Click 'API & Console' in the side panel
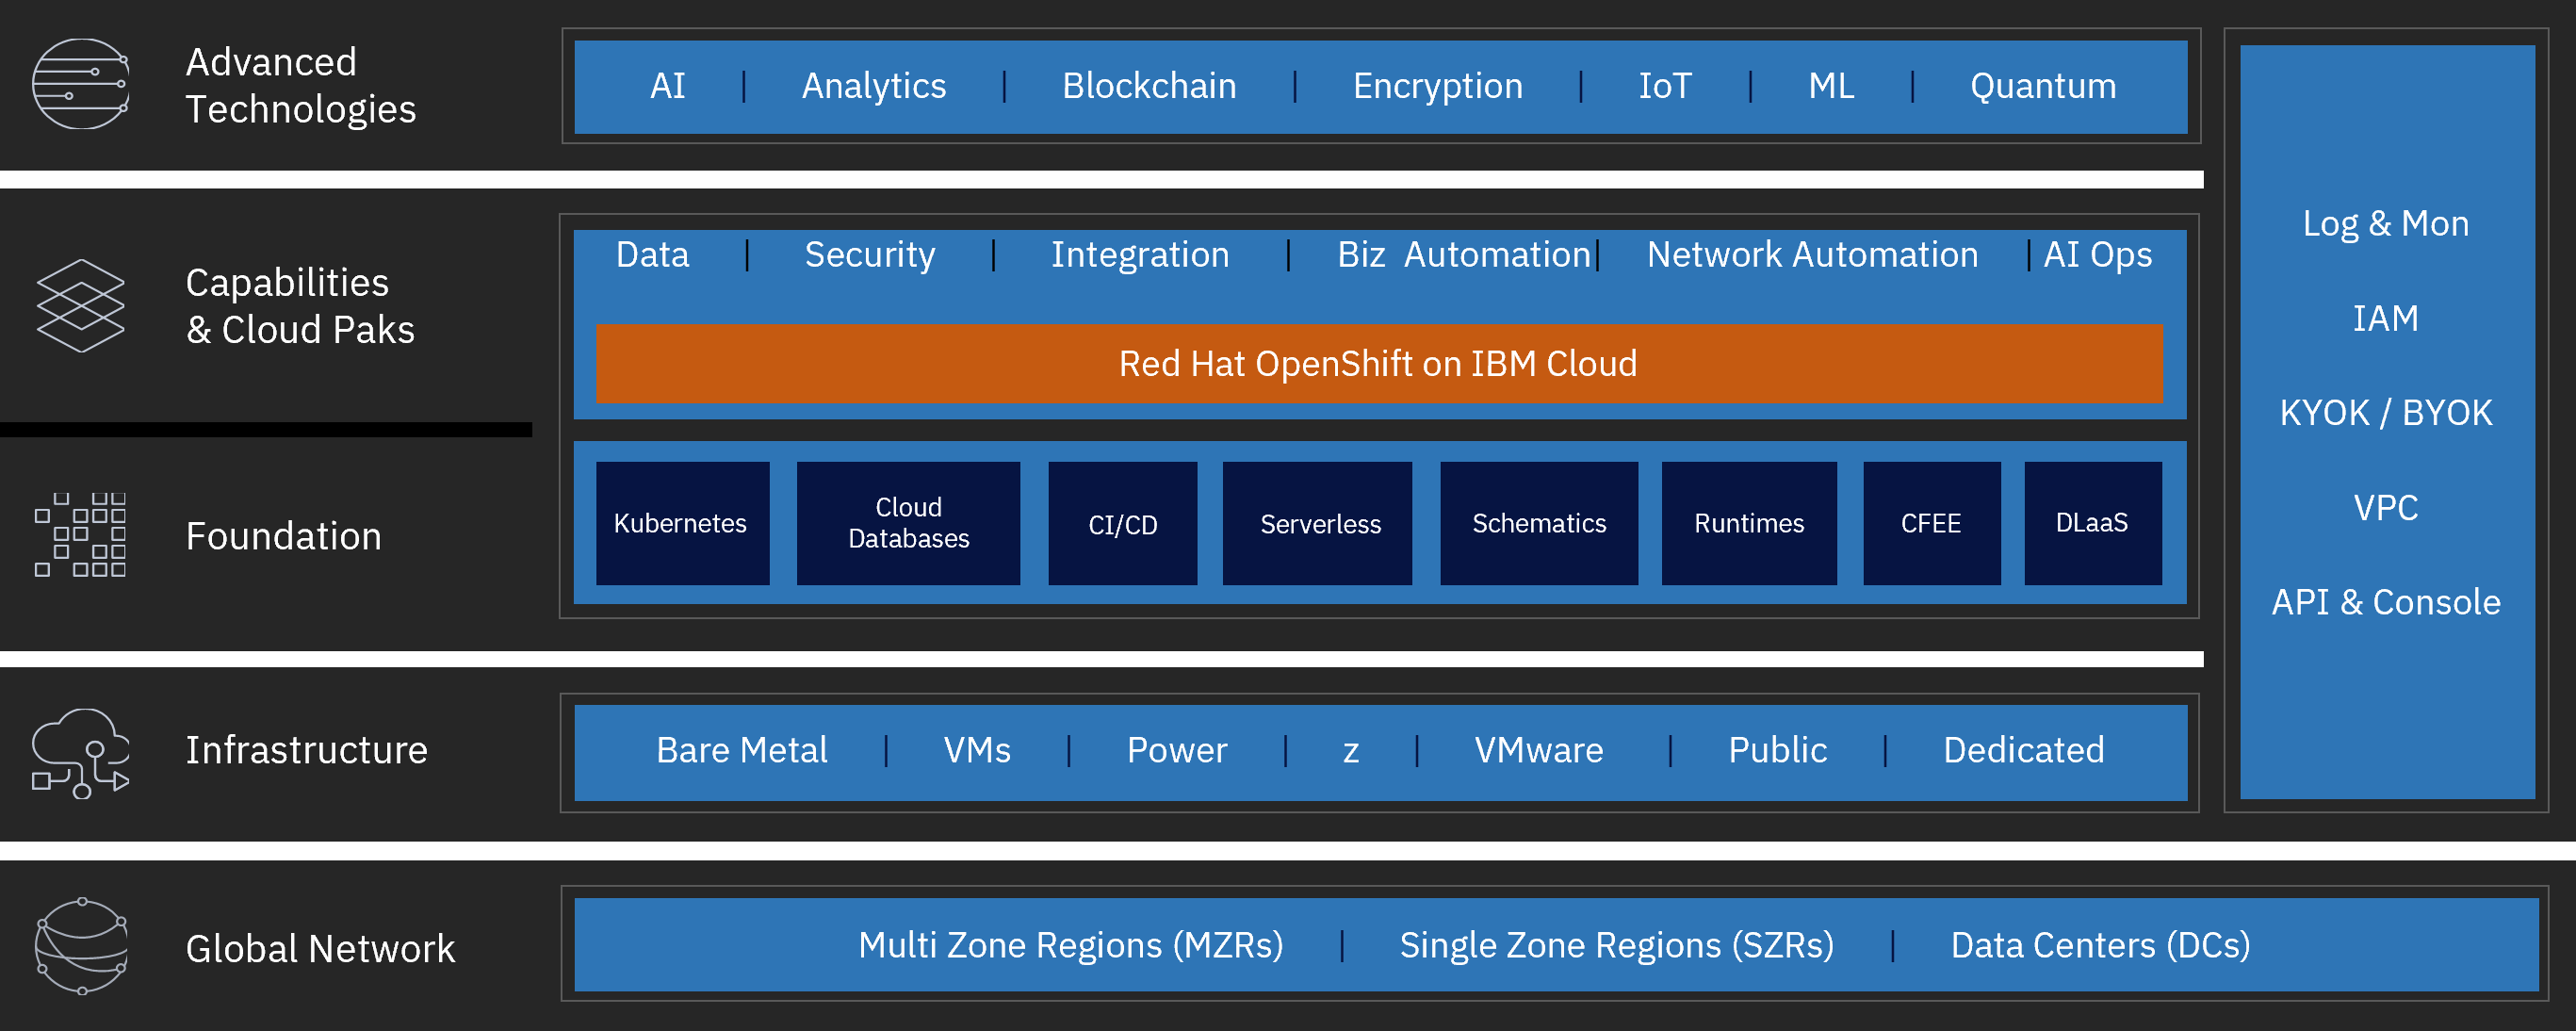 pyautogui.click(x=2386, y=602)
